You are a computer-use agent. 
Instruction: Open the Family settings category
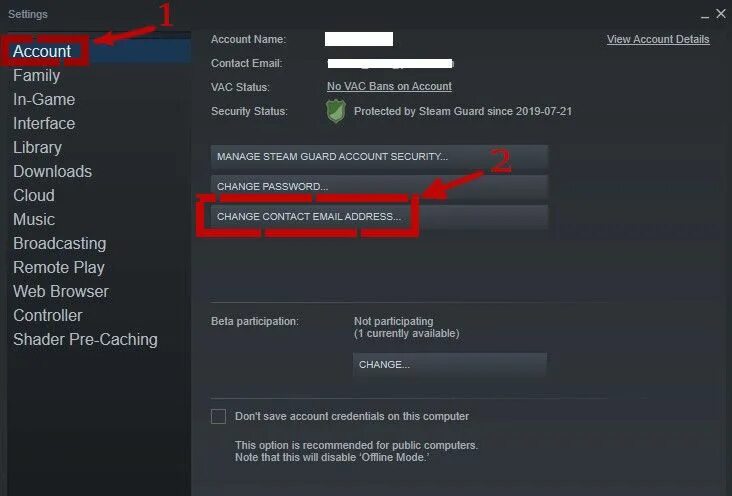tap(36, 76)
